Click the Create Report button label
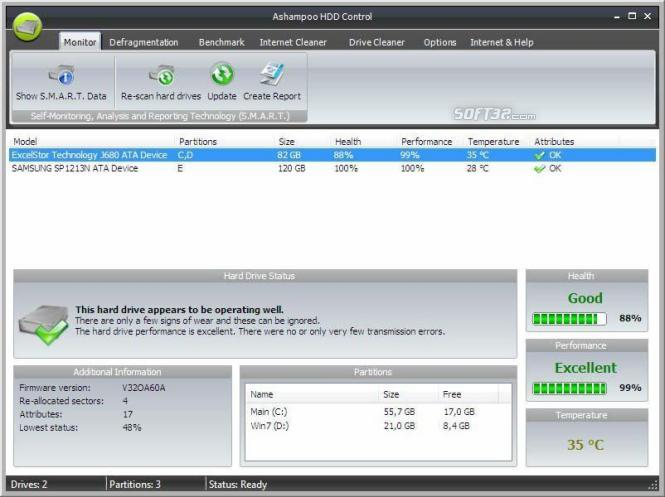Image resolution: width=665 pixels, height=497 pixels. [272, 96]
